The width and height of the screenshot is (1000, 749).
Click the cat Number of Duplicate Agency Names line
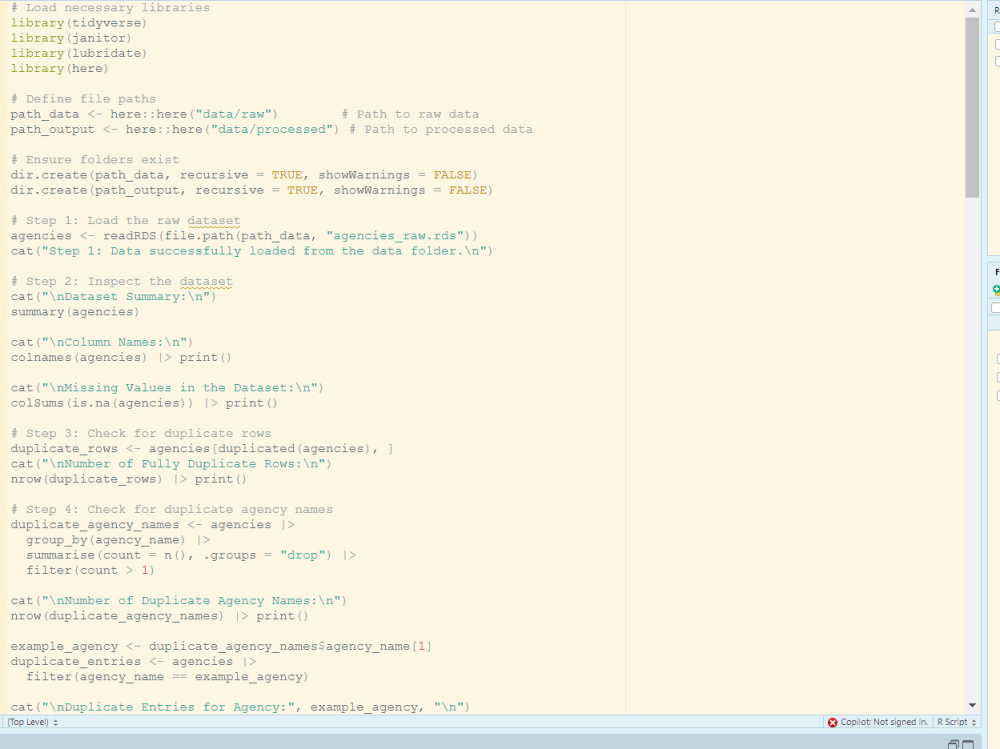(x=179, y=600)
